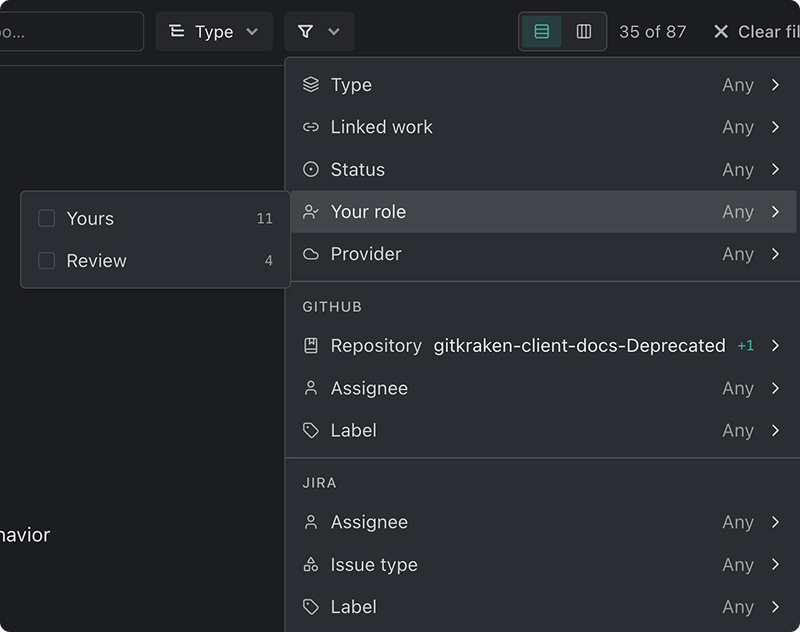This screenshot has width=800, height=632.
Task: Click the Yours count 11
Action: coord(264,218)
